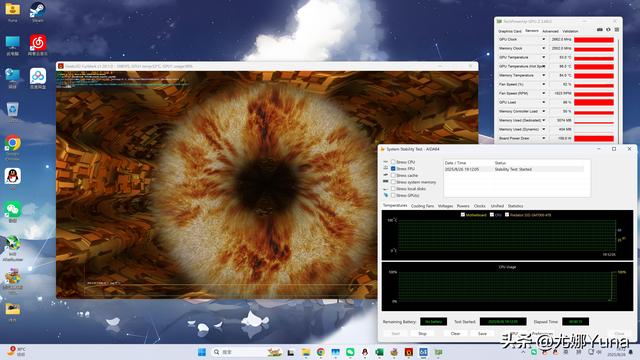Open Excel from the taskbar
The height and width of the screenshot is (360, 640).
pos(379,352)
